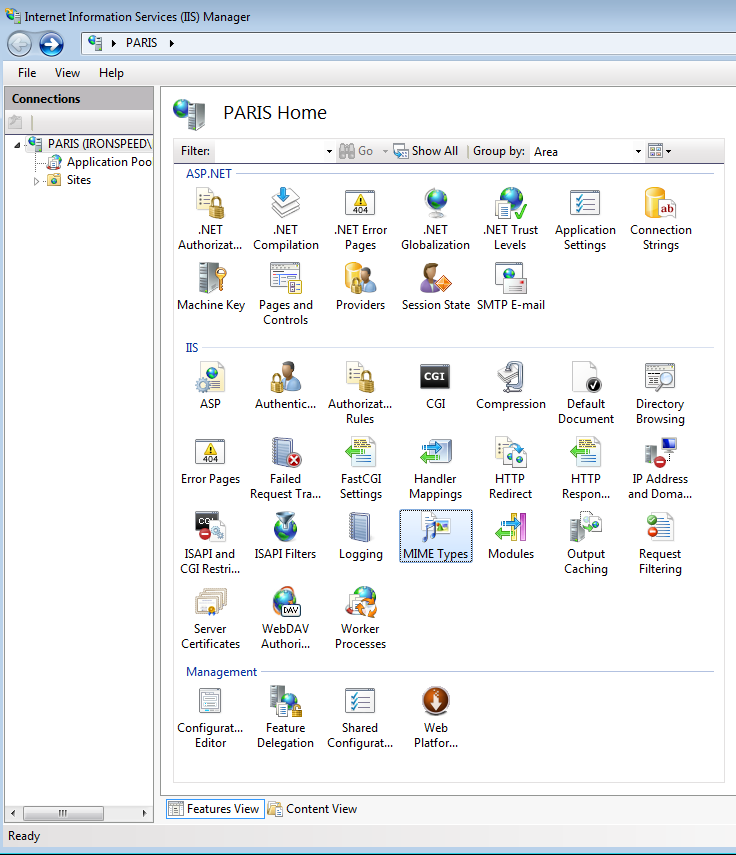
Task: Open SMTP E-mail feature
Action: point(511,286)
